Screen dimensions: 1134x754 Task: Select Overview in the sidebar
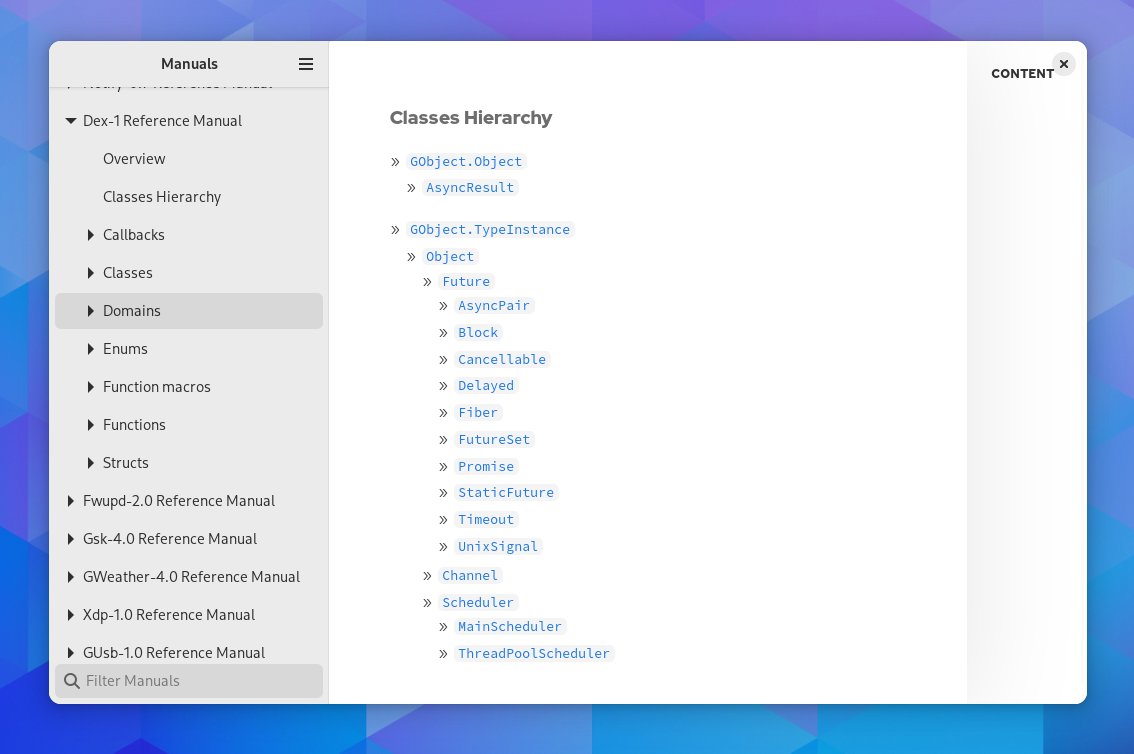(134, 158)
